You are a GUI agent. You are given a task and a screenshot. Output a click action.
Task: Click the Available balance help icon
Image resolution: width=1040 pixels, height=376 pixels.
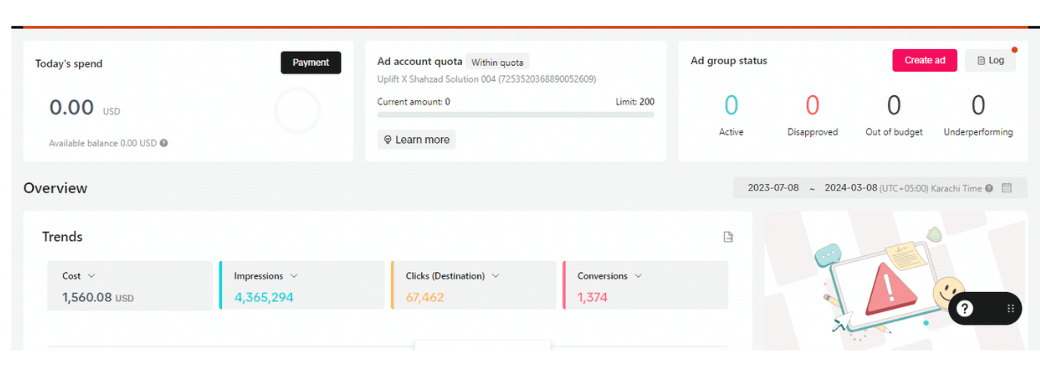(x=164, y=143)
